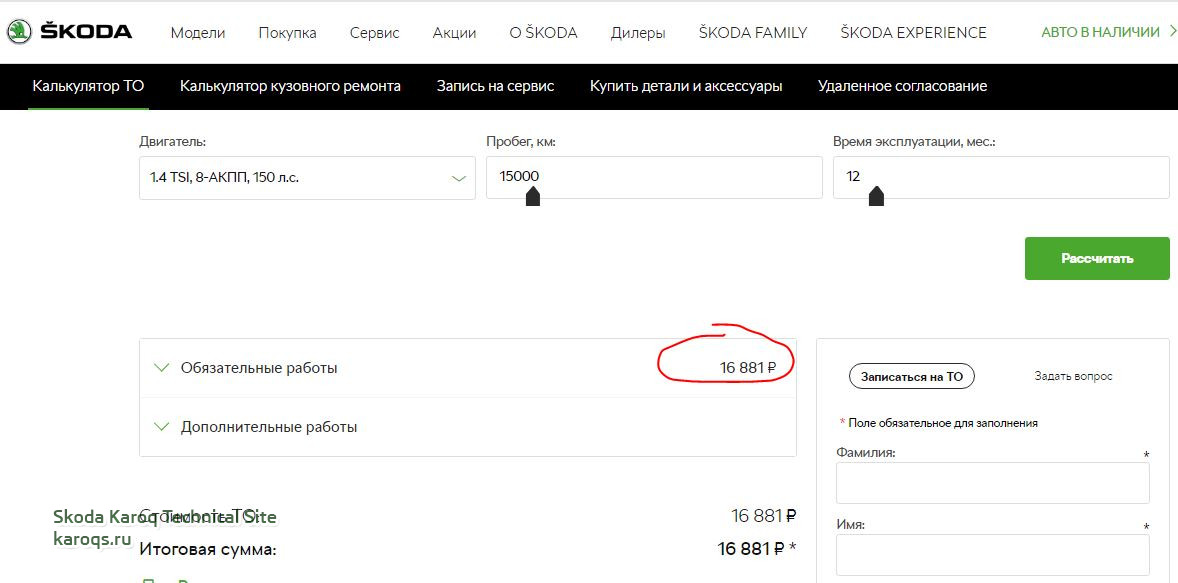Click the ŠKODA logo icon
Image resolution: width=1178 pixels, height=583 pixels.
[20, 32]
